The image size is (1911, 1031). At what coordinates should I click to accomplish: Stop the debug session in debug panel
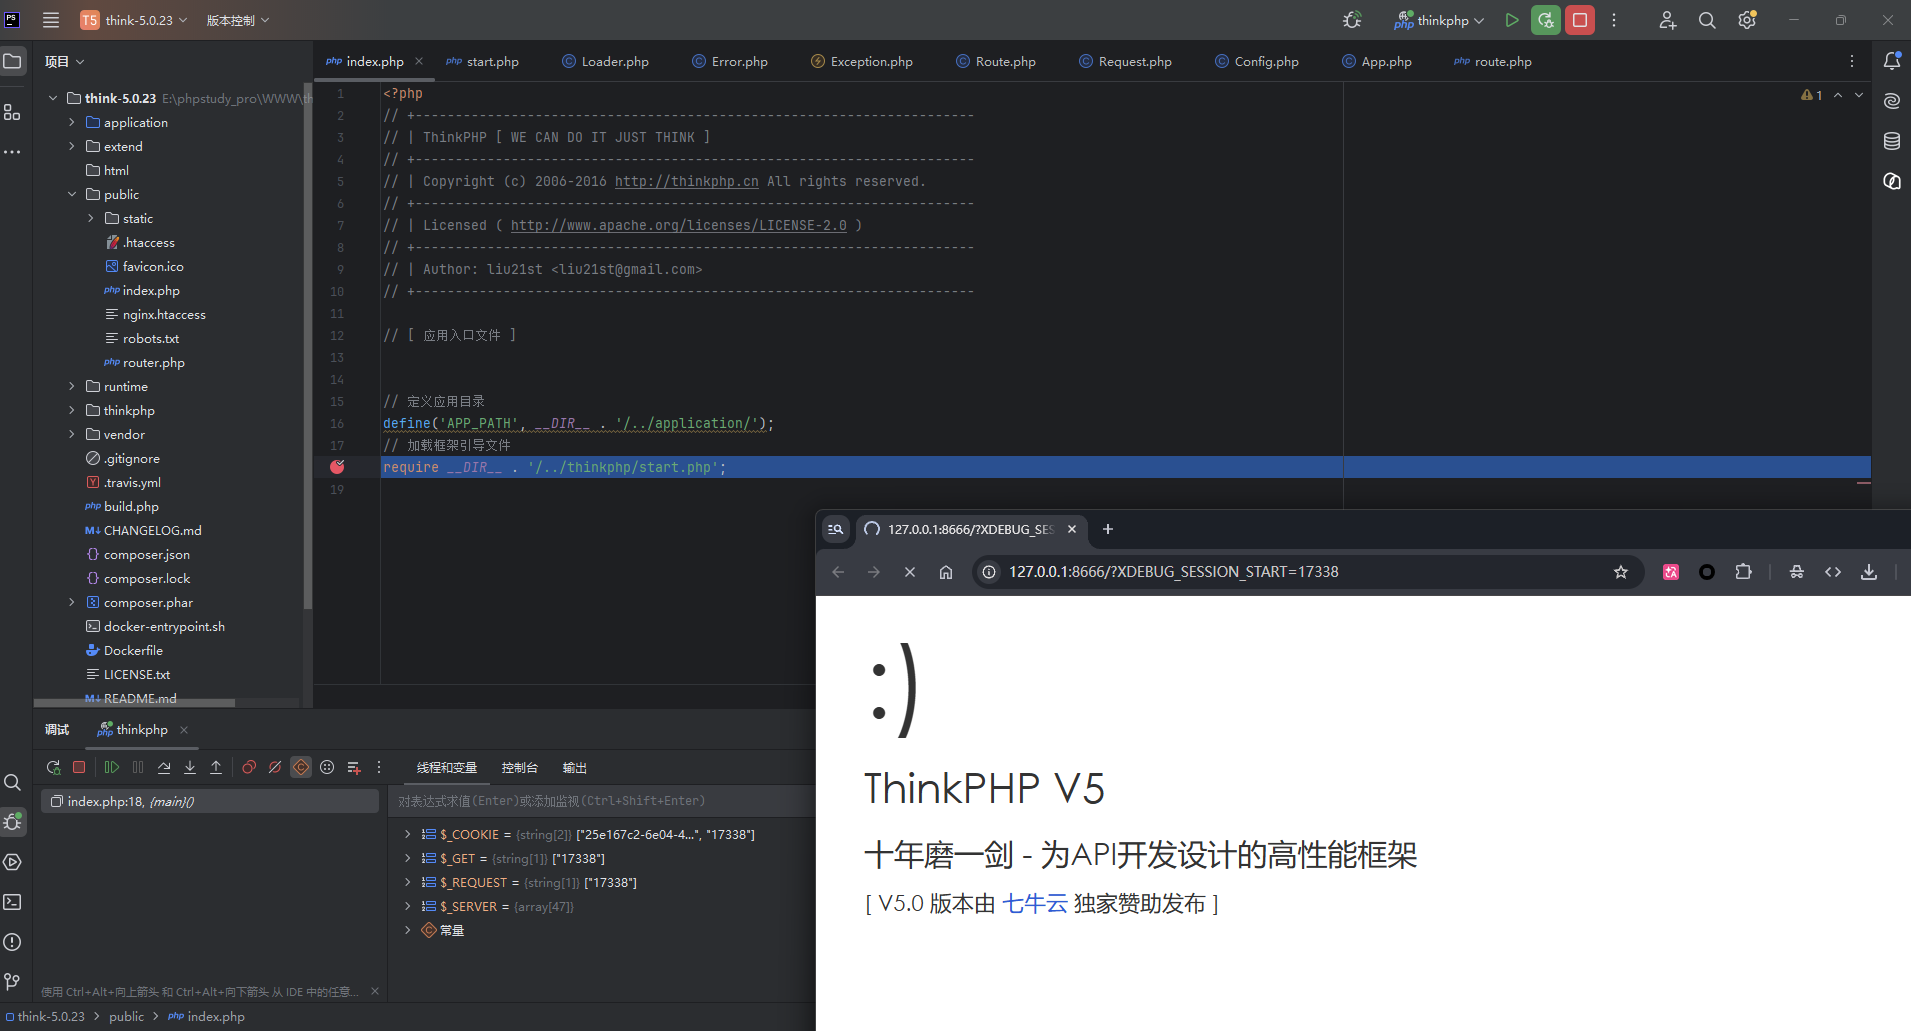coord(79,767)
